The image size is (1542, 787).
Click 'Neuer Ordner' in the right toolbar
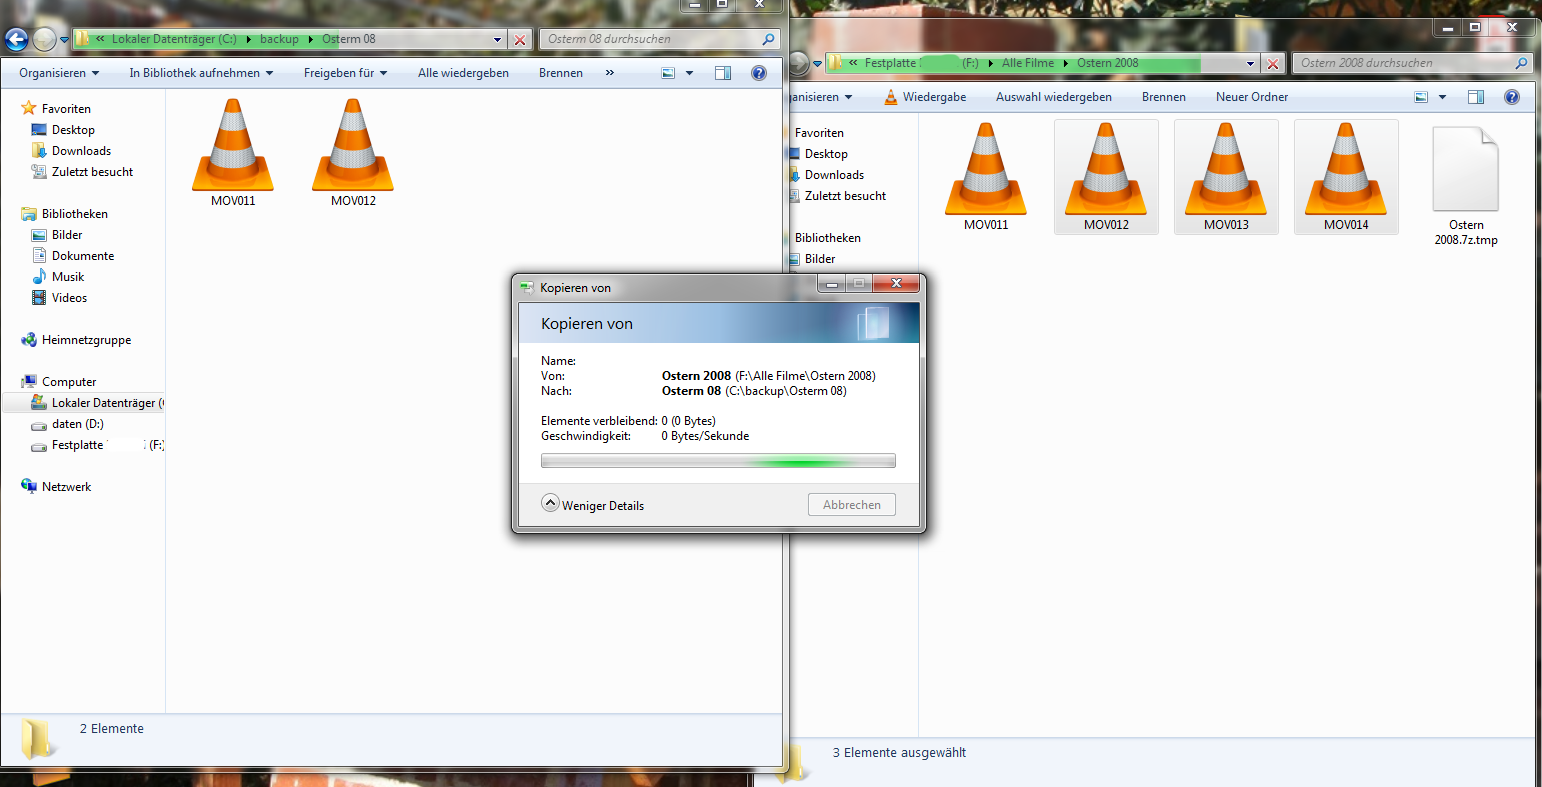[x=1252, y=97]
